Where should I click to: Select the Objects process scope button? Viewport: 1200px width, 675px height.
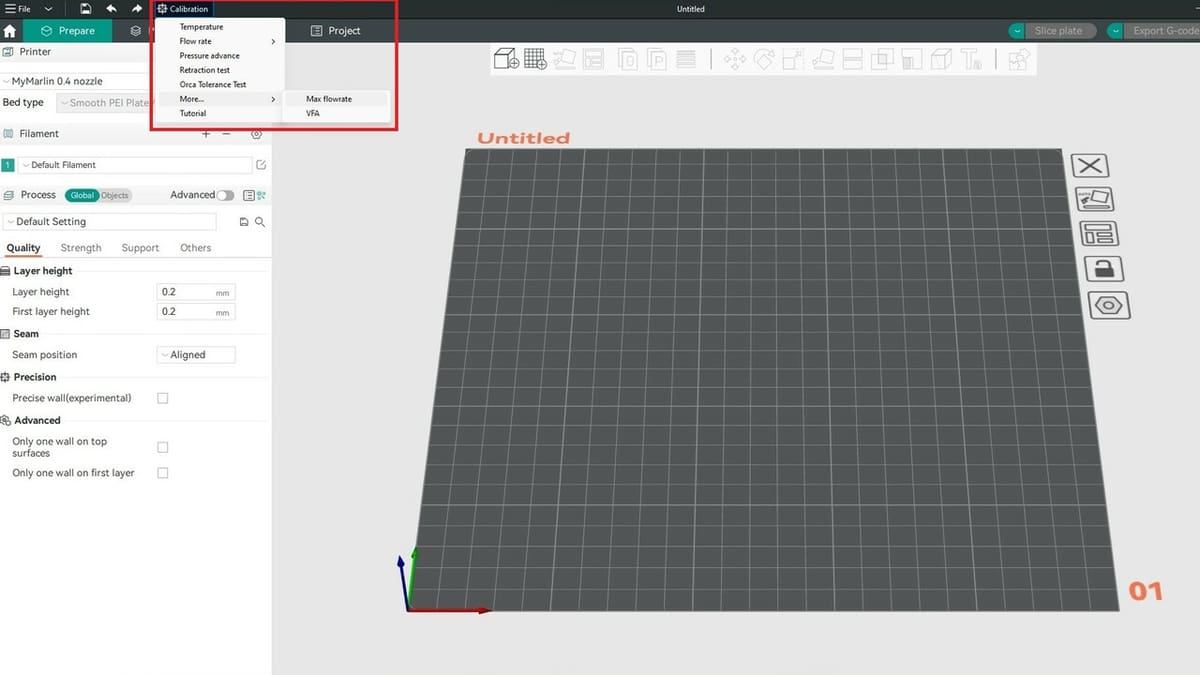point(115,196)
